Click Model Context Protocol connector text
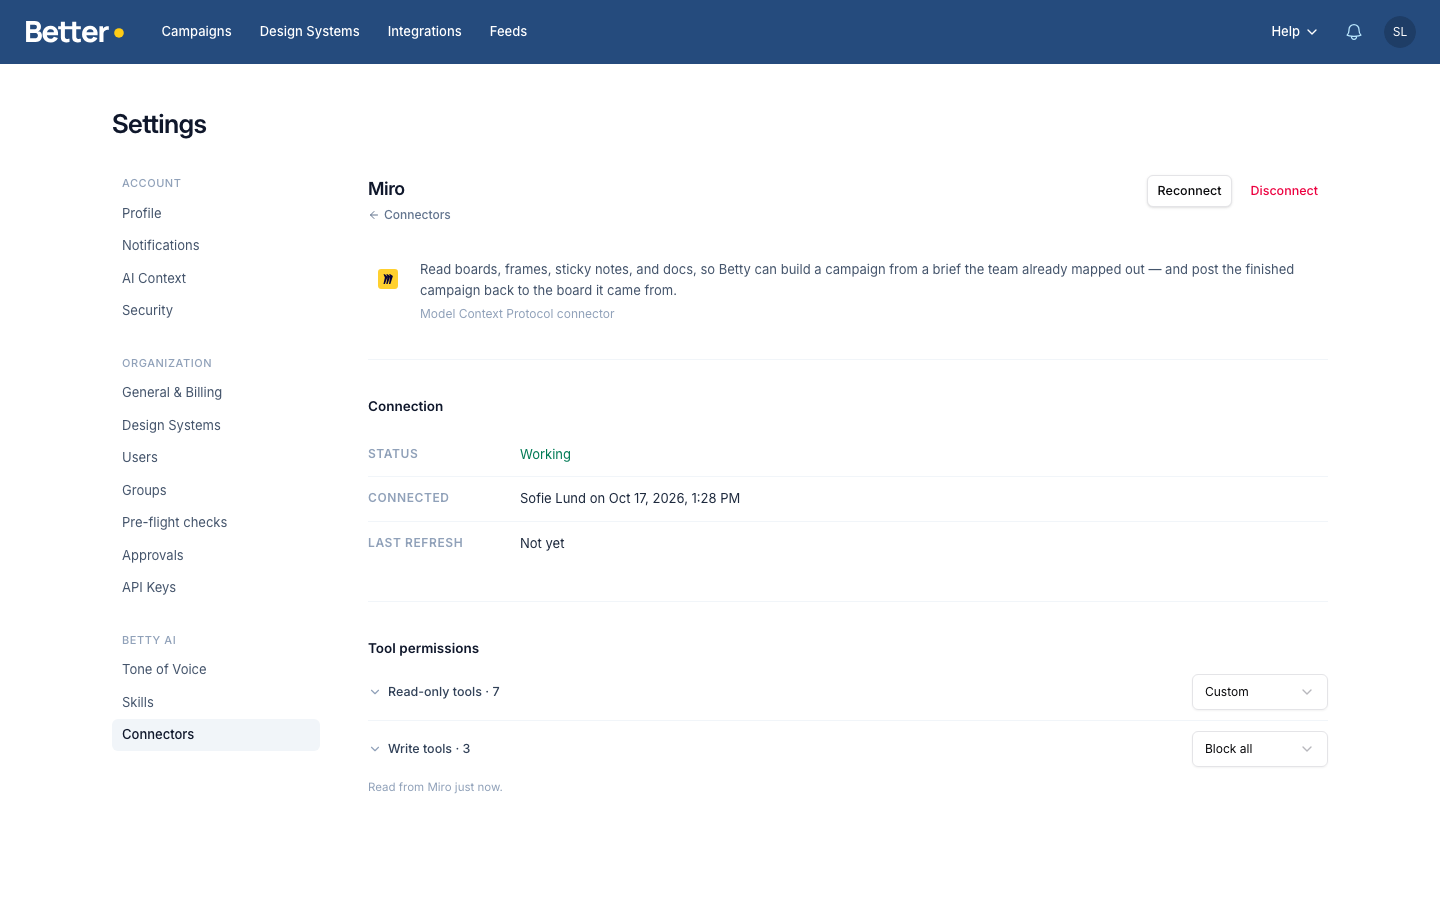Viewport: 1440px width, 900px height. (517, 314)
